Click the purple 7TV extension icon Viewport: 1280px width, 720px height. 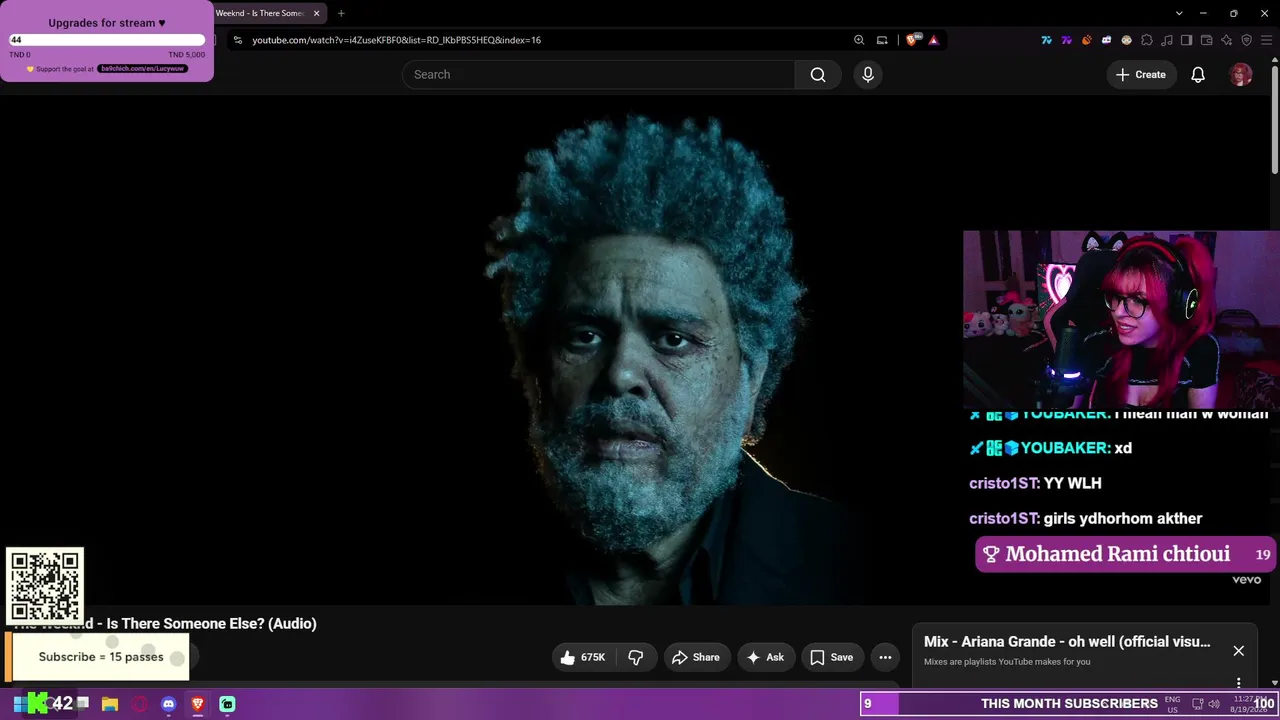1066,40
